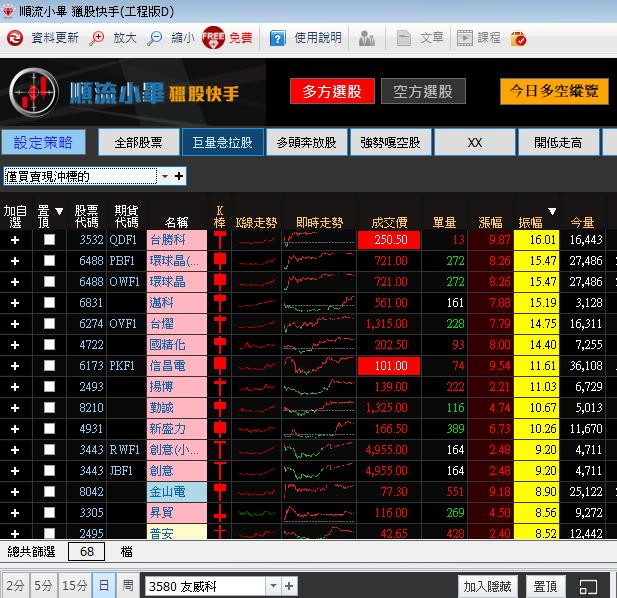Click the 空方選股 button

click(423, 91)
